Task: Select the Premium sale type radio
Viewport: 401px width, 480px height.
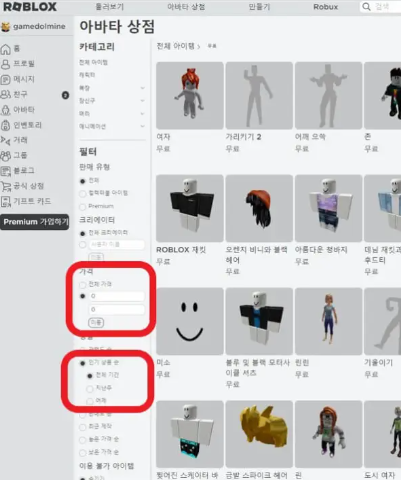Action: (x=82, y=207)
